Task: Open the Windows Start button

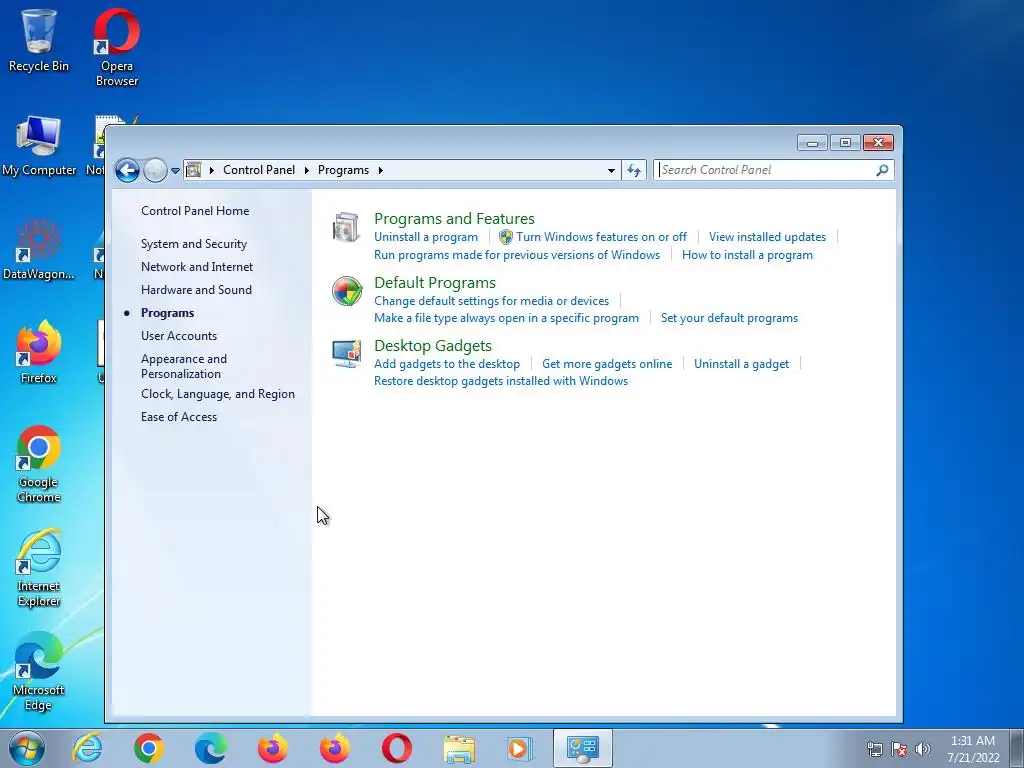Action: click(x=27, y=748)
